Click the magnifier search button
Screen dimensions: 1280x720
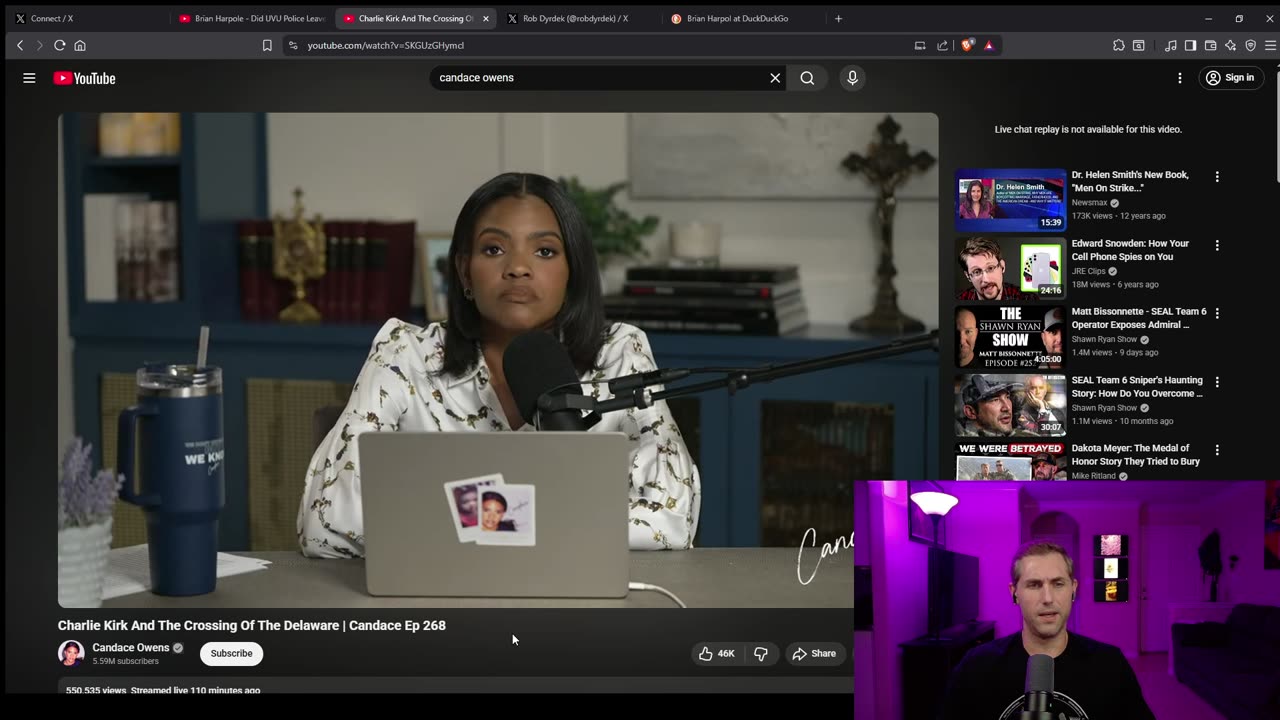click(x=807, y=78)
